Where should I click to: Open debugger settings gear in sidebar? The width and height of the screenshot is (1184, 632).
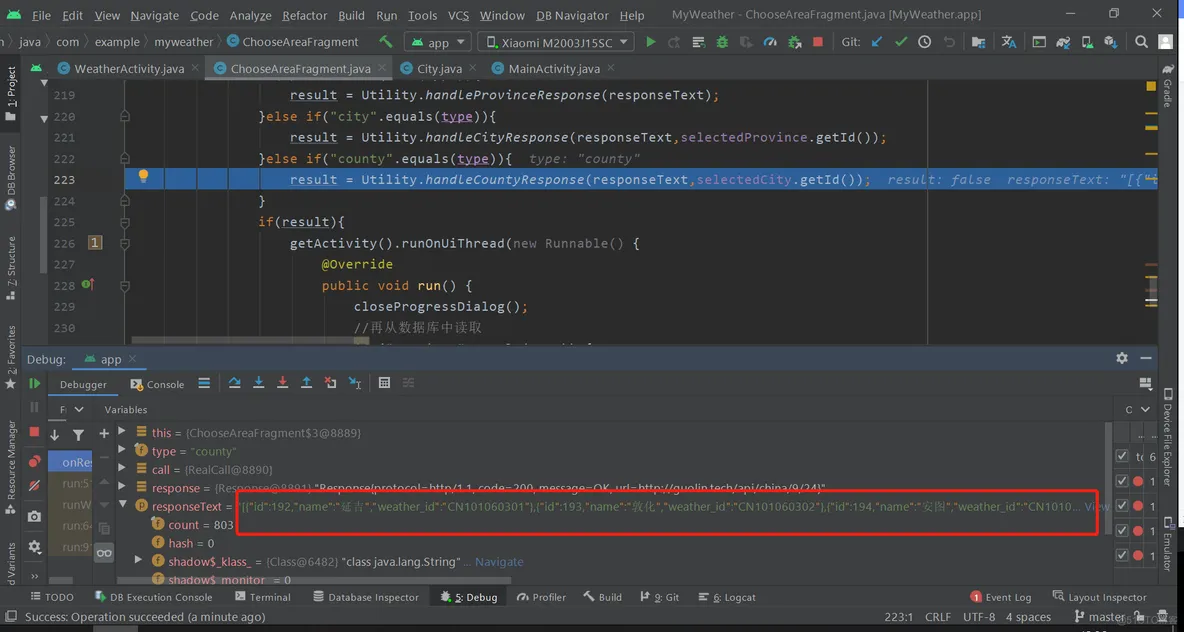[34, 547]
